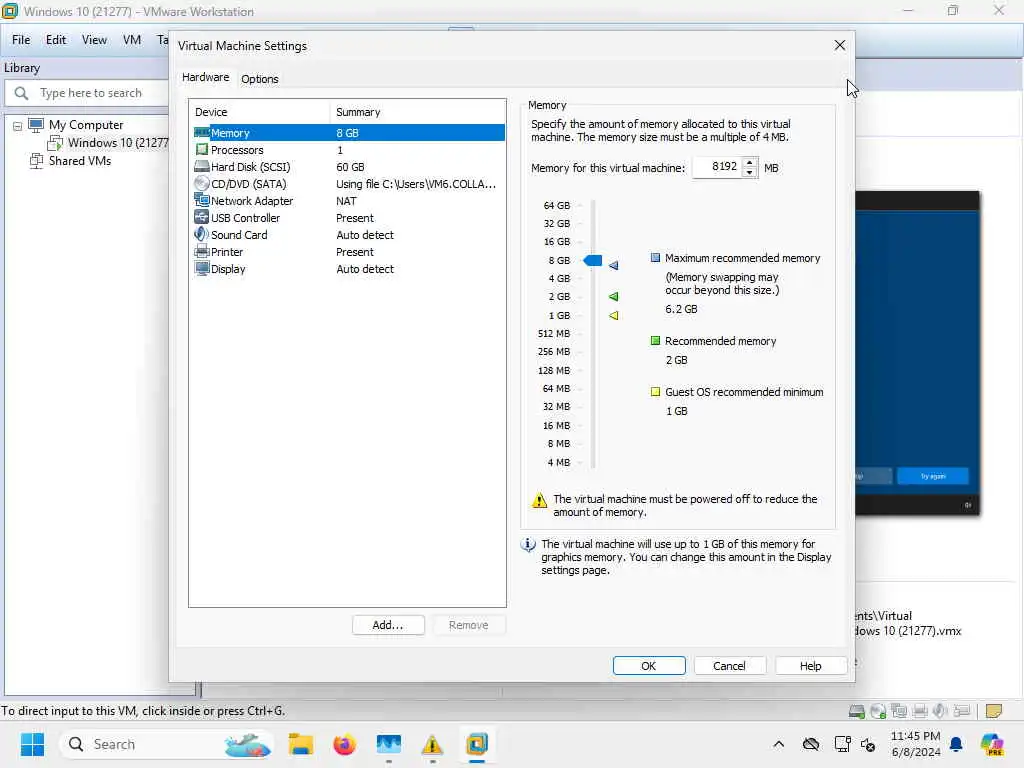Click the muted volume tray icon
1024x768 pixels.
[x=868, y=744]
